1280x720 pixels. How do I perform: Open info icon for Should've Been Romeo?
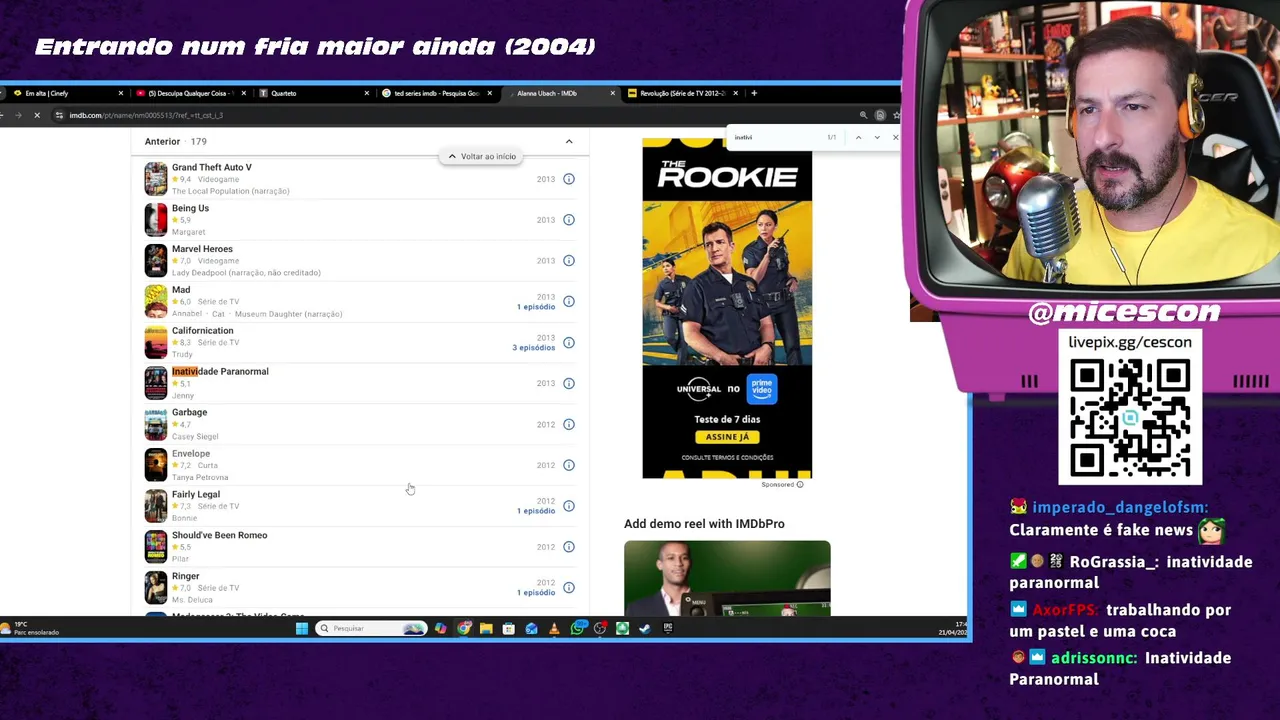pos(569,547)
